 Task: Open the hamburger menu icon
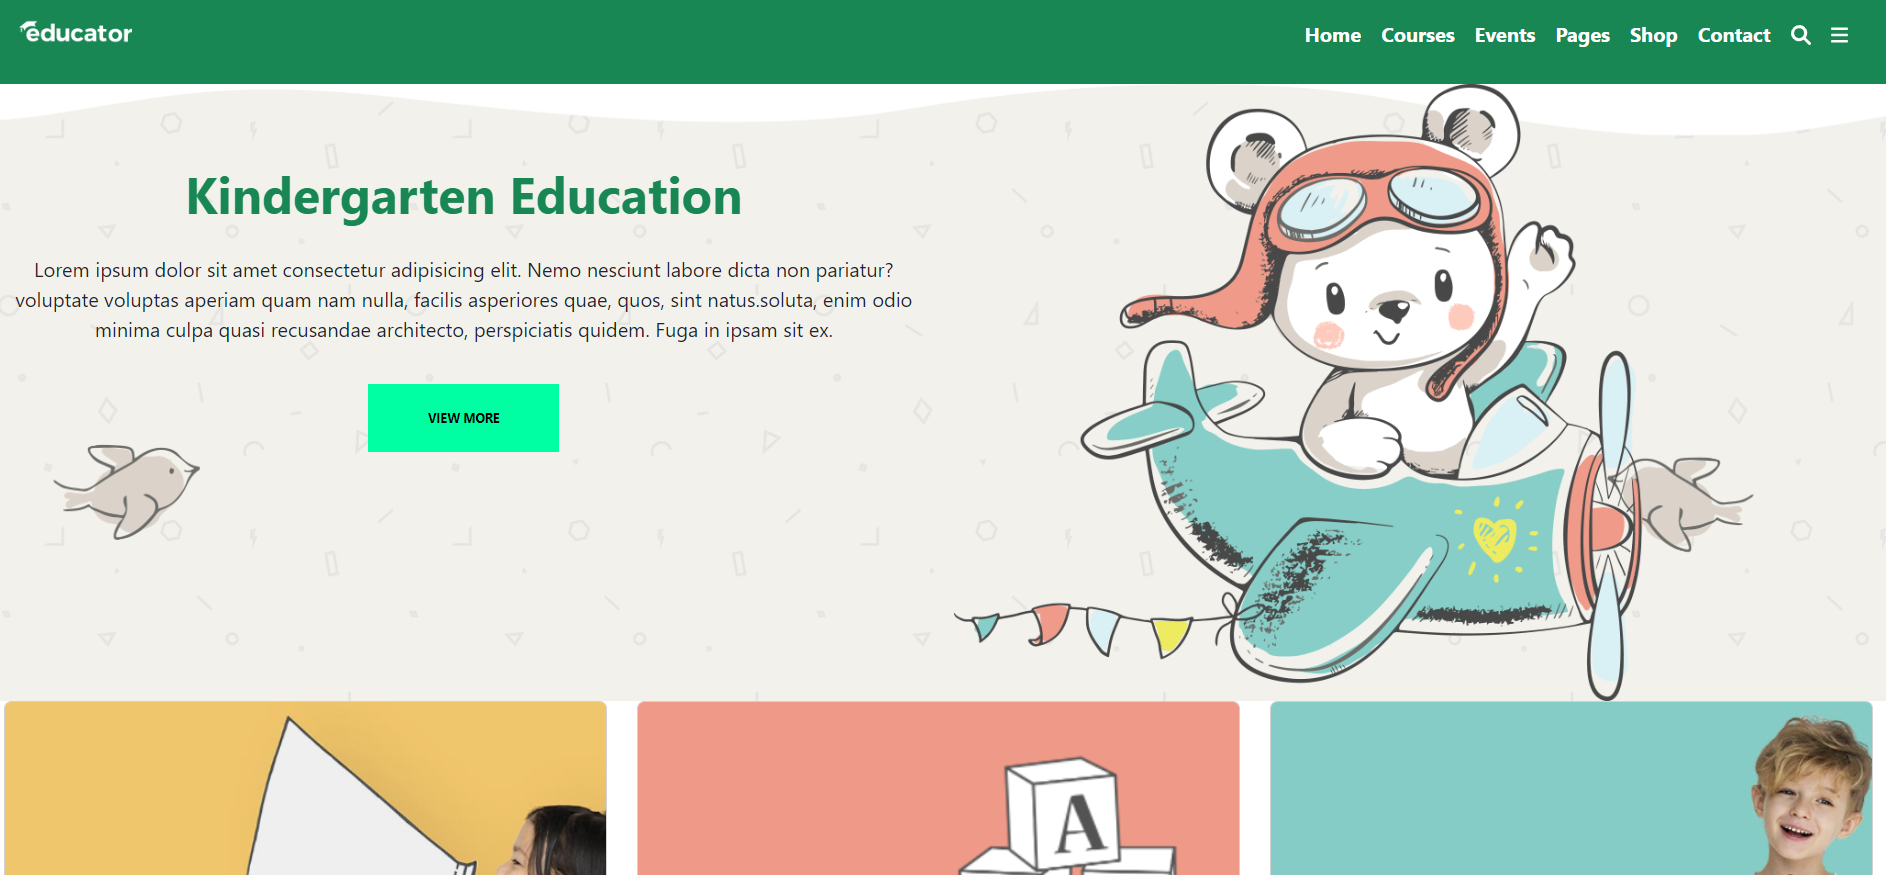1839,35
